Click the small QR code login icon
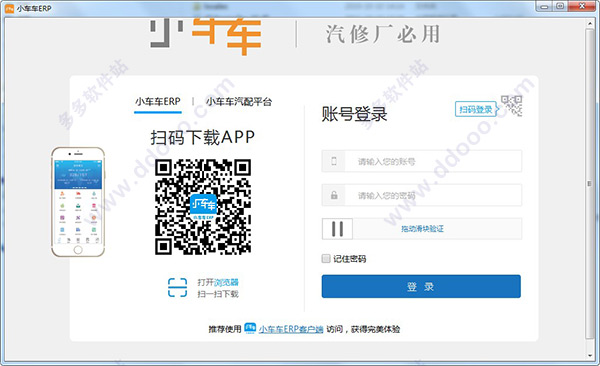This screenshot has height=366, width=600. click(512, 106)
